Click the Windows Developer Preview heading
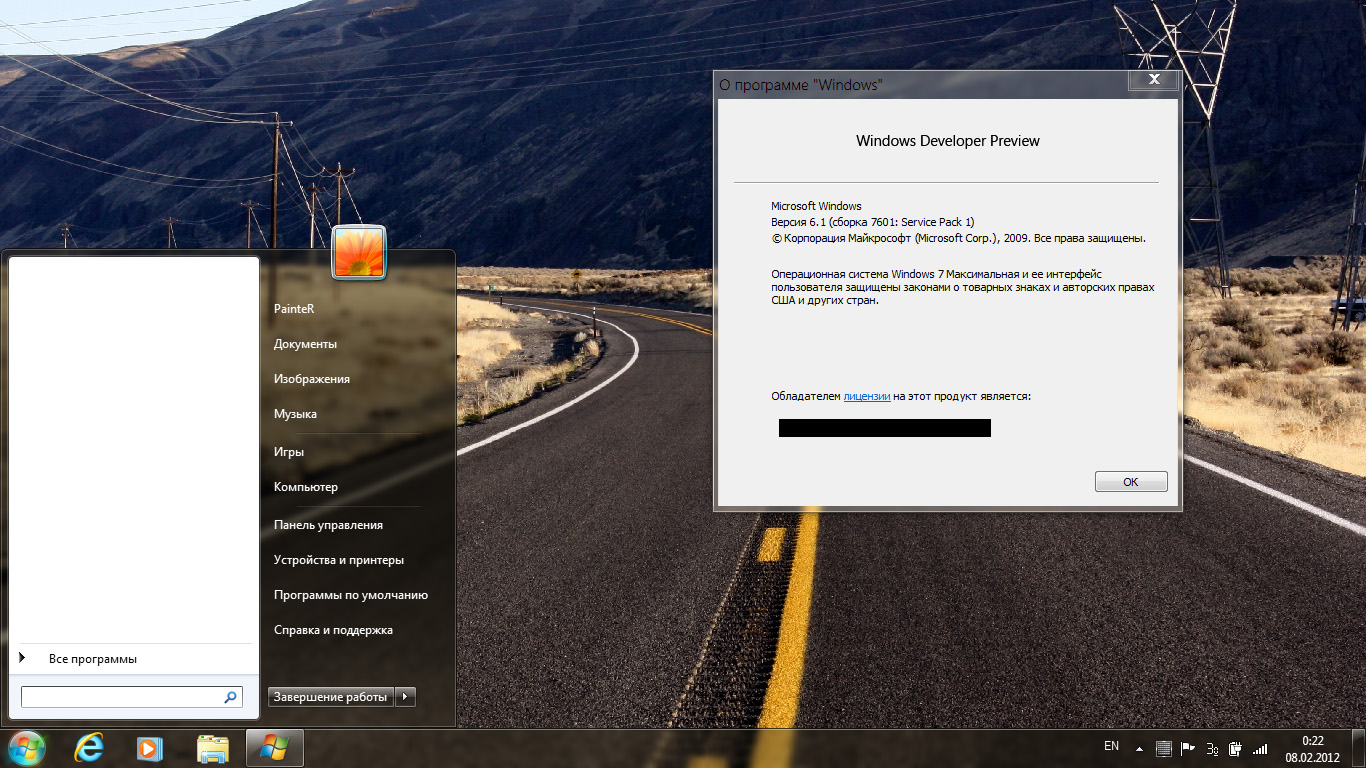This screenshot has height=768, width=1366. click(948, 141)
